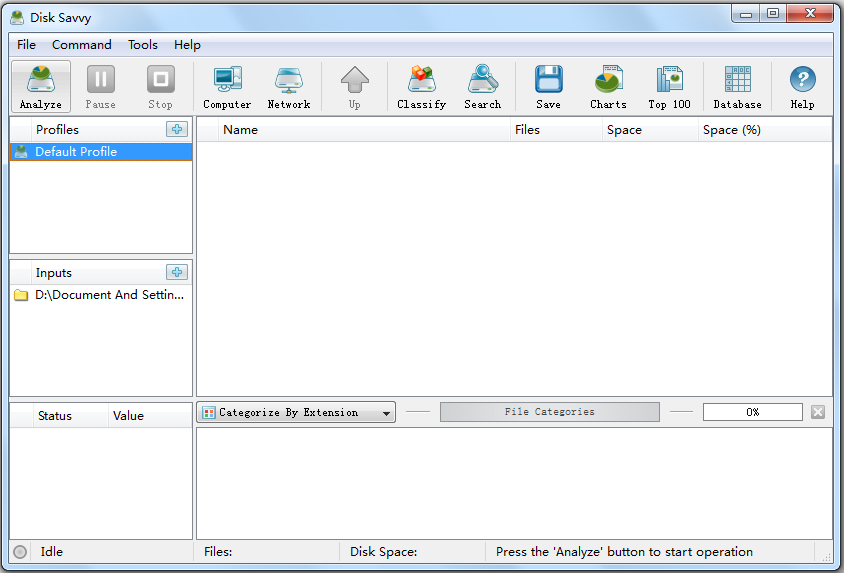Click the Disk Space: status bar field
This screenshot has height=573, width=844.
(412, 552)
